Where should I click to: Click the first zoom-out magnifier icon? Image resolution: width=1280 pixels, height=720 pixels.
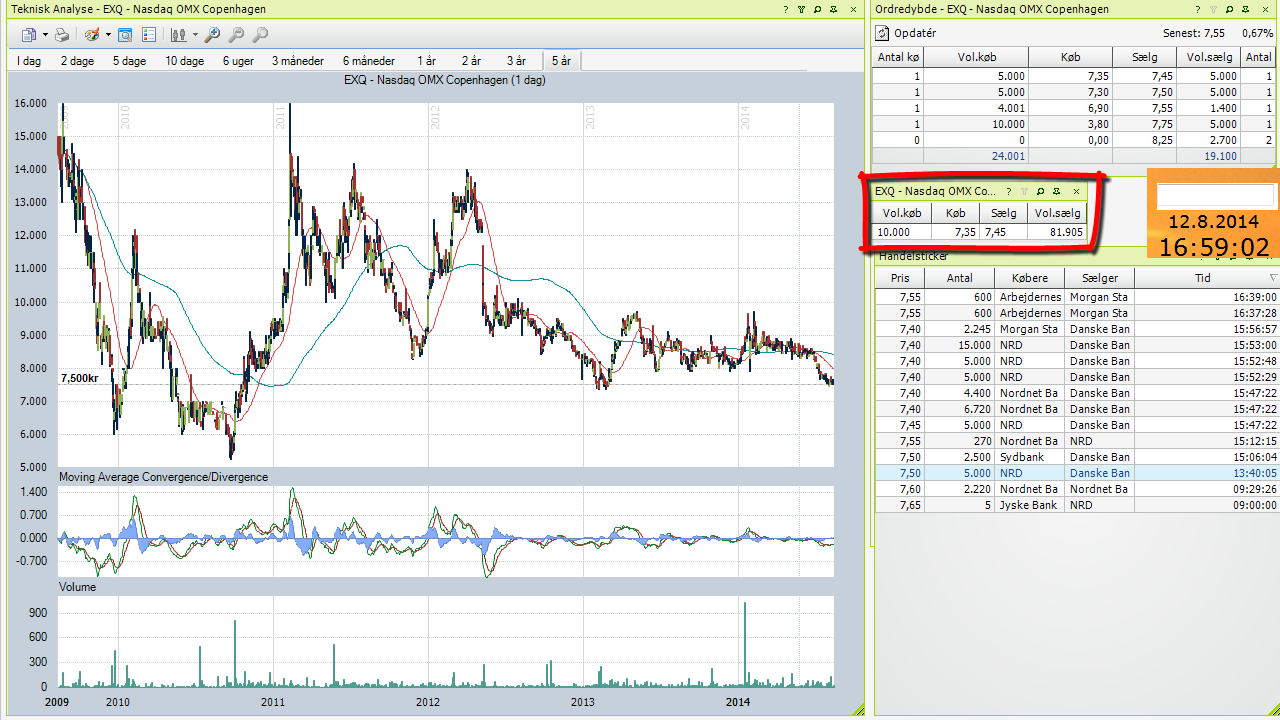236,35
